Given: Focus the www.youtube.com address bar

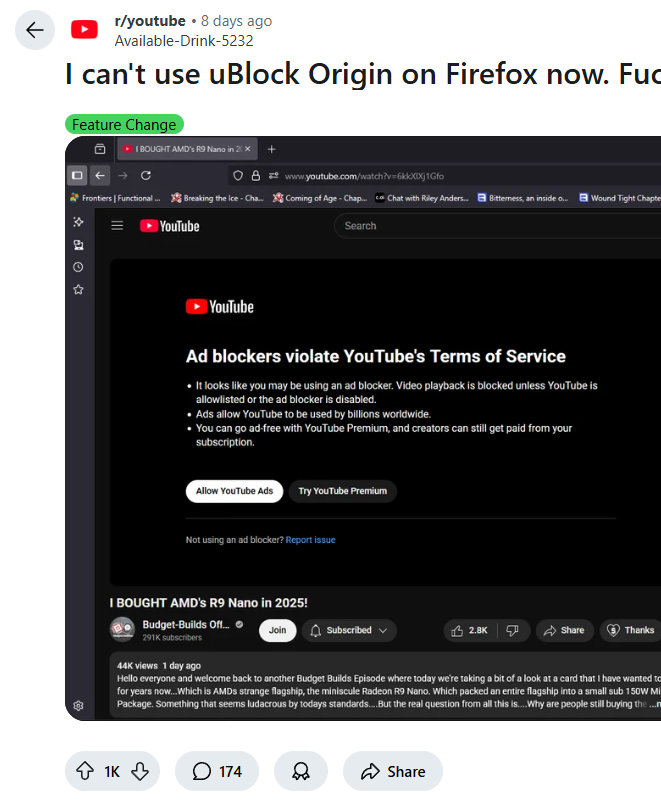Looking at the screenshot, I should point(446,176).
